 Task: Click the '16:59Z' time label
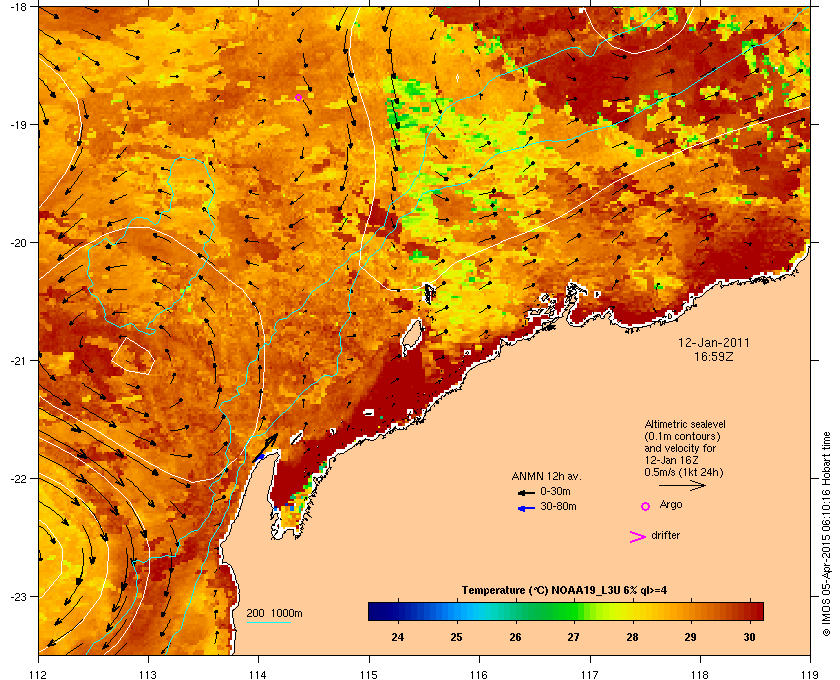tap(714, 356)
